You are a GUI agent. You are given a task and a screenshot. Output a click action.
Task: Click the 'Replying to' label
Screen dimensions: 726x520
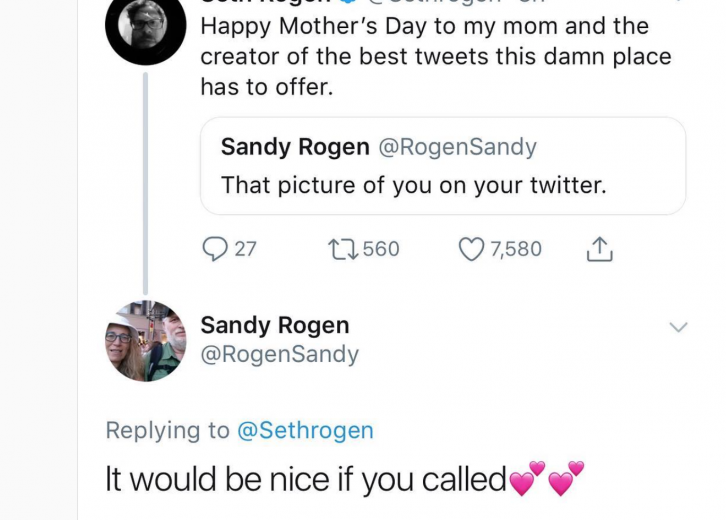(168, 430)
